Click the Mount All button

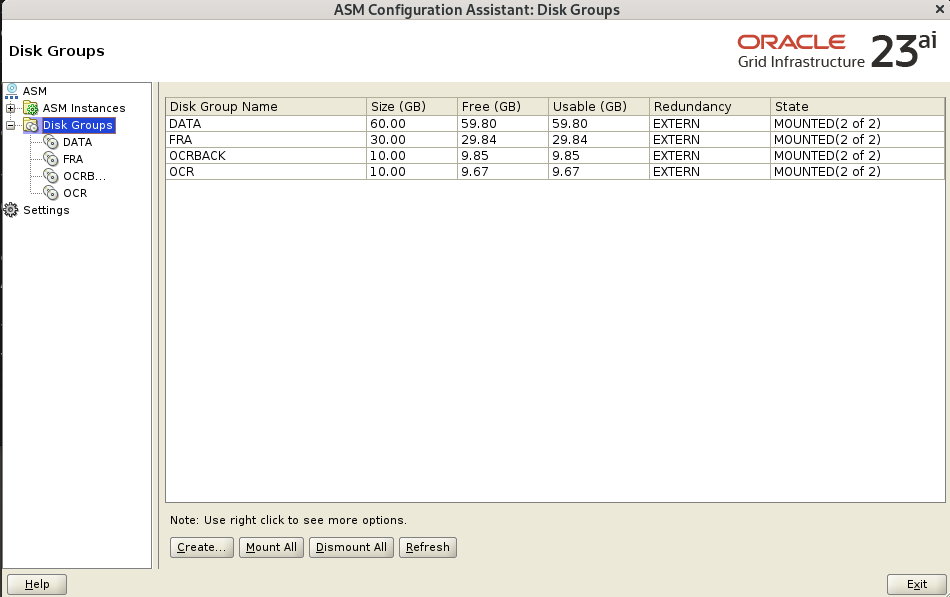point(271,547)
